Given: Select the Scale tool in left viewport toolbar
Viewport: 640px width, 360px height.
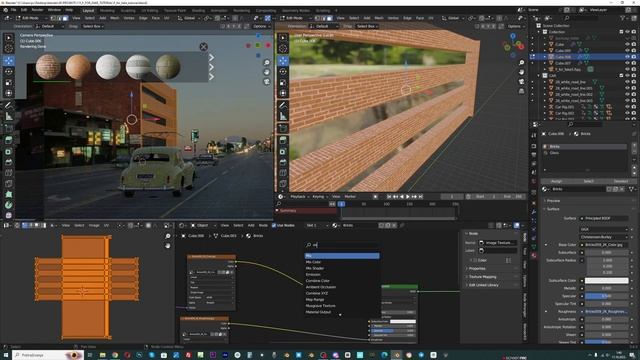Looking at the screenshot, I should tap(9, 82).
